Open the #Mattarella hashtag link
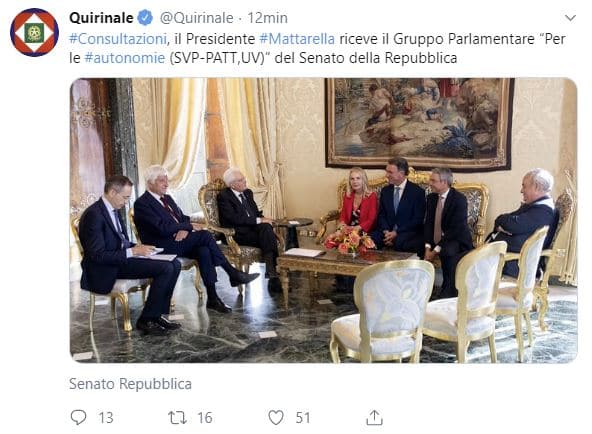 click(297, 39)
